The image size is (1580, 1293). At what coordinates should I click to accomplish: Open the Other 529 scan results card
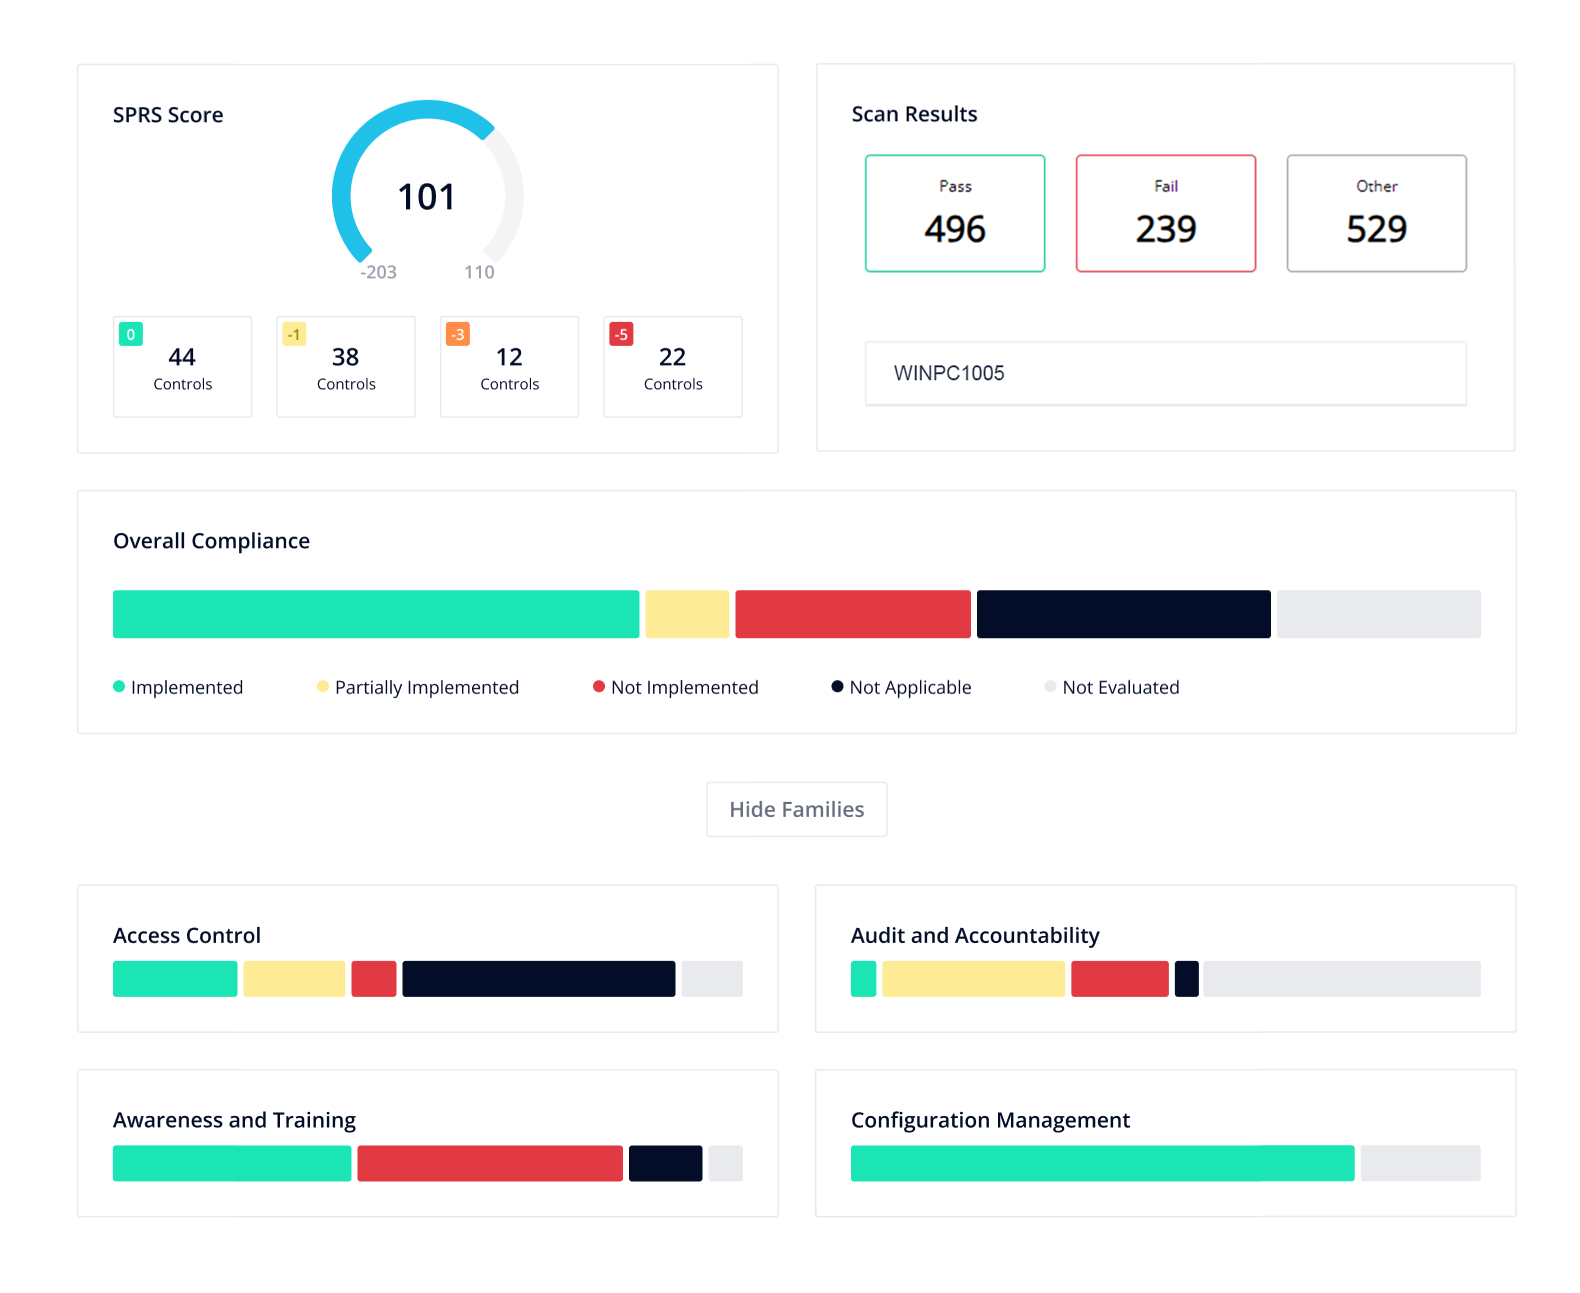1377,213
